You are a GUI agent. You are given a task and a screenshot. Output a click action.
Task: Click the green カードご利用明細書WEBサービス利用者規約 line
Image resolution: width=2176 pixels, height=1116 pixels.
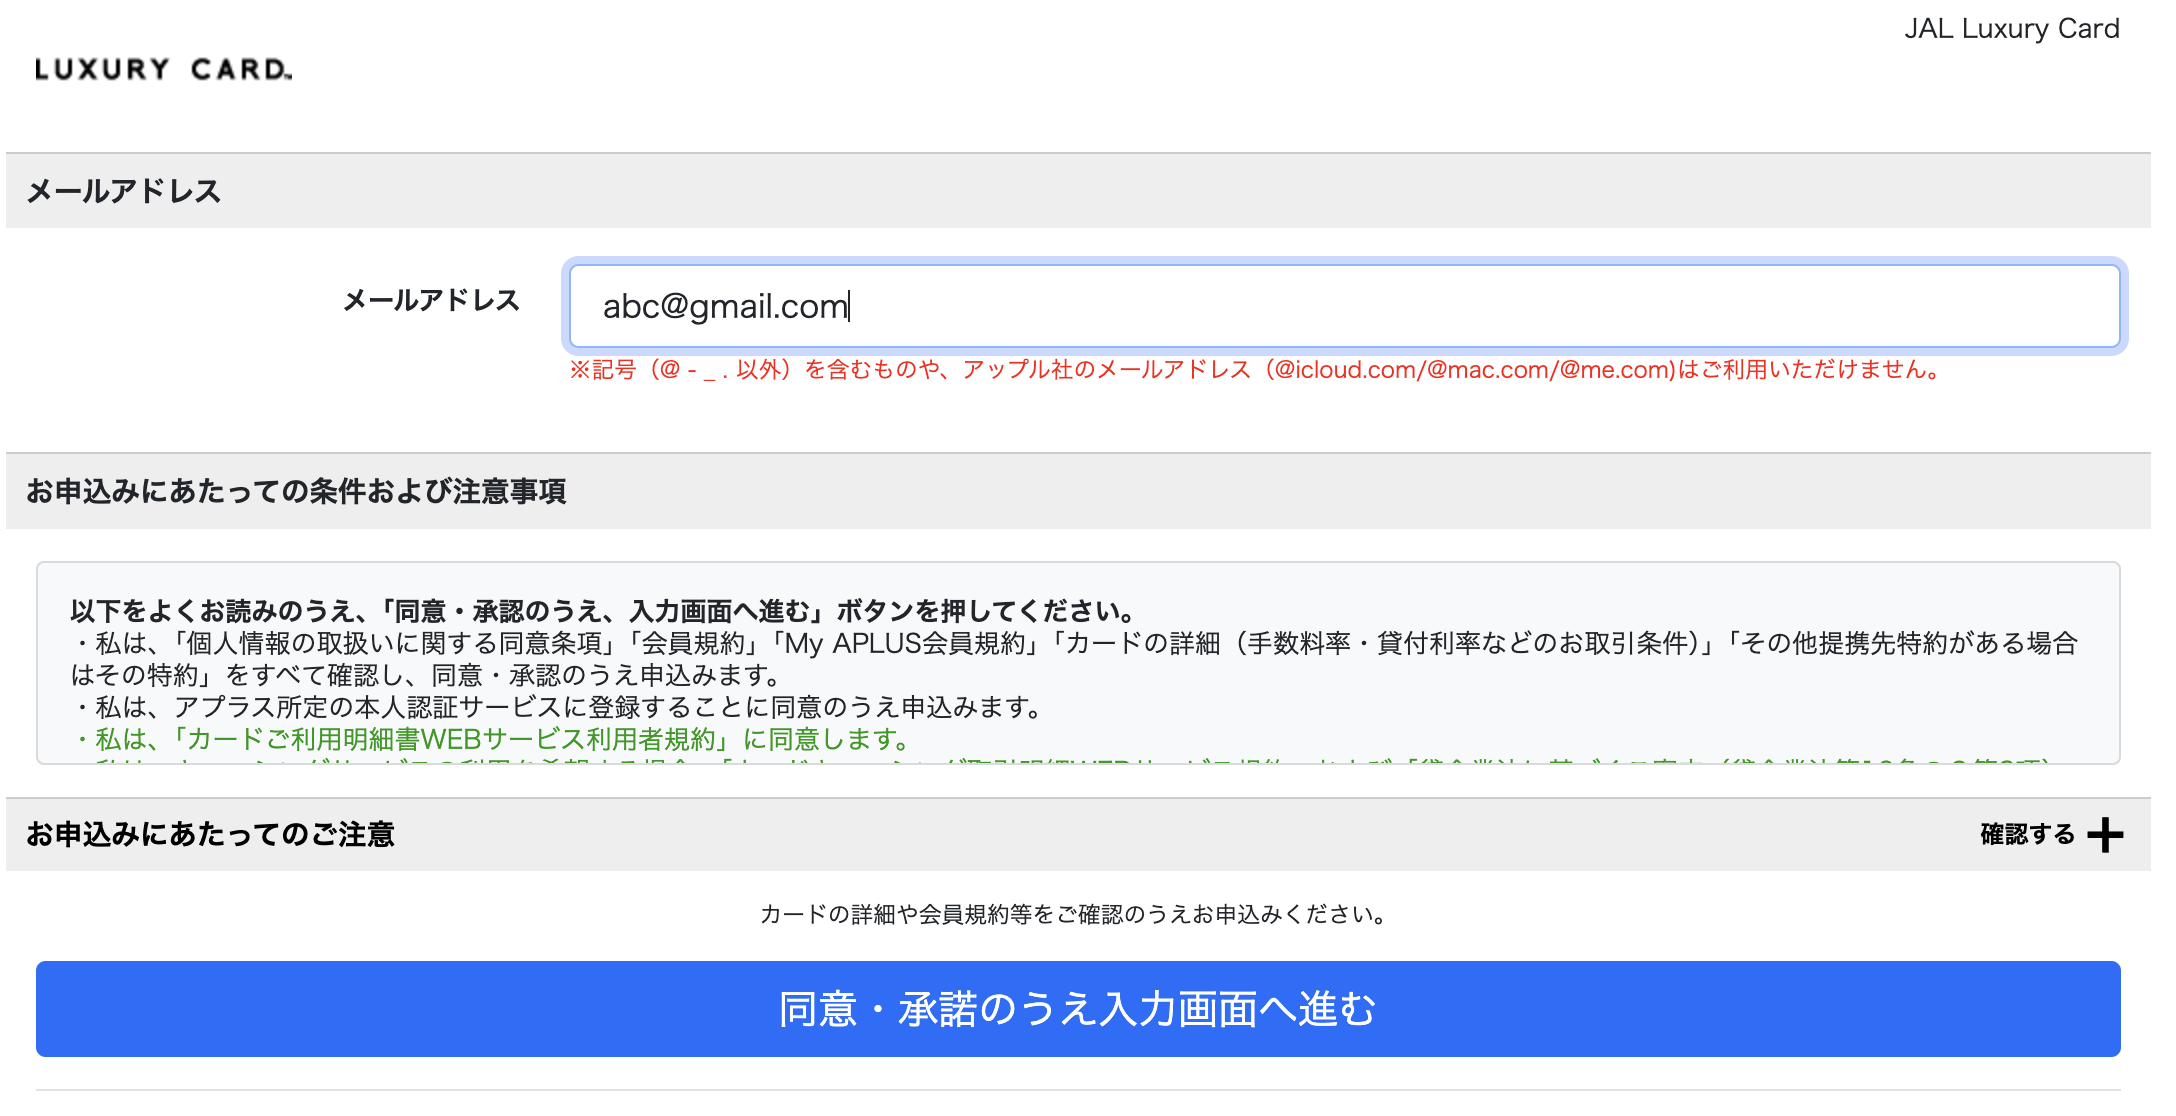click(494, 740)
